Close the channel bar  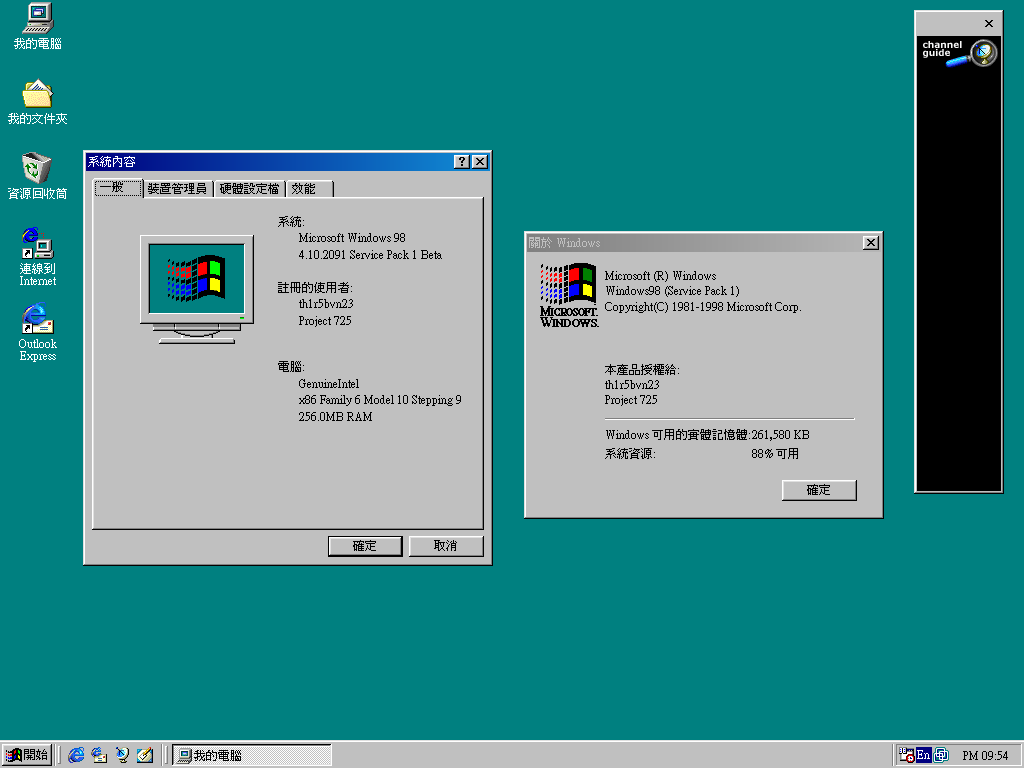click(989, 24)
